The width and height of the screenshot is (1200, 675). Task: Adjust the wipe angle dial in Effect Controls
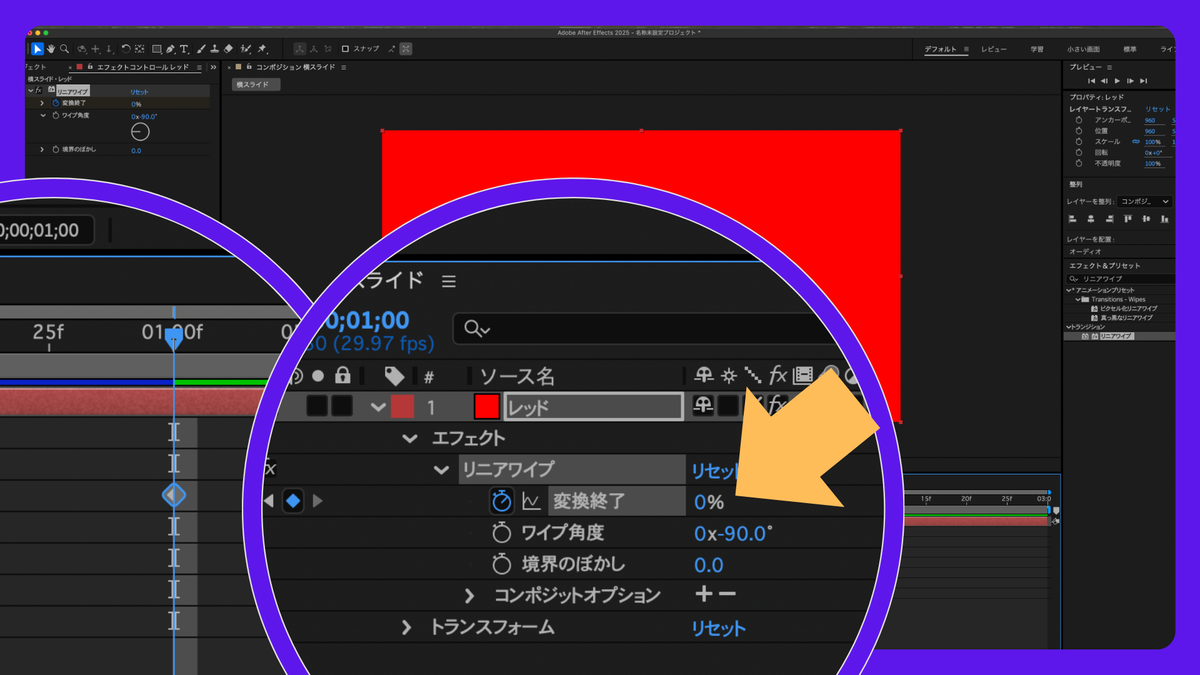click(x=140, y=132)
